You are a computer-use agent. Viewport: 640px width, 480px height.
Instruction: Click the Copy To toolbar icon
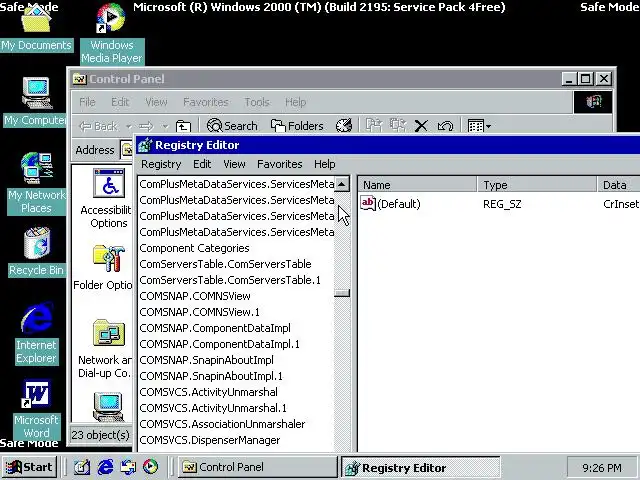click(398, 126)
